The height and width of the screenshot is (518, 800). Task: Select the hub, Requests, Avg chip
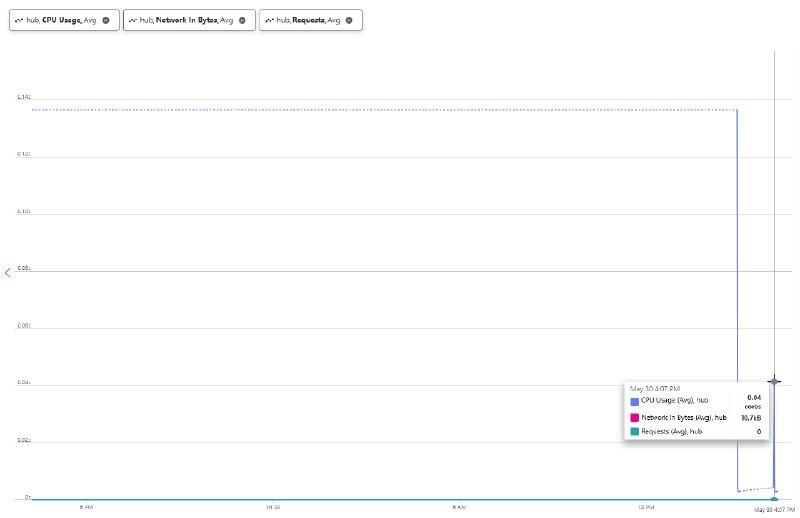tap(311, 20)
